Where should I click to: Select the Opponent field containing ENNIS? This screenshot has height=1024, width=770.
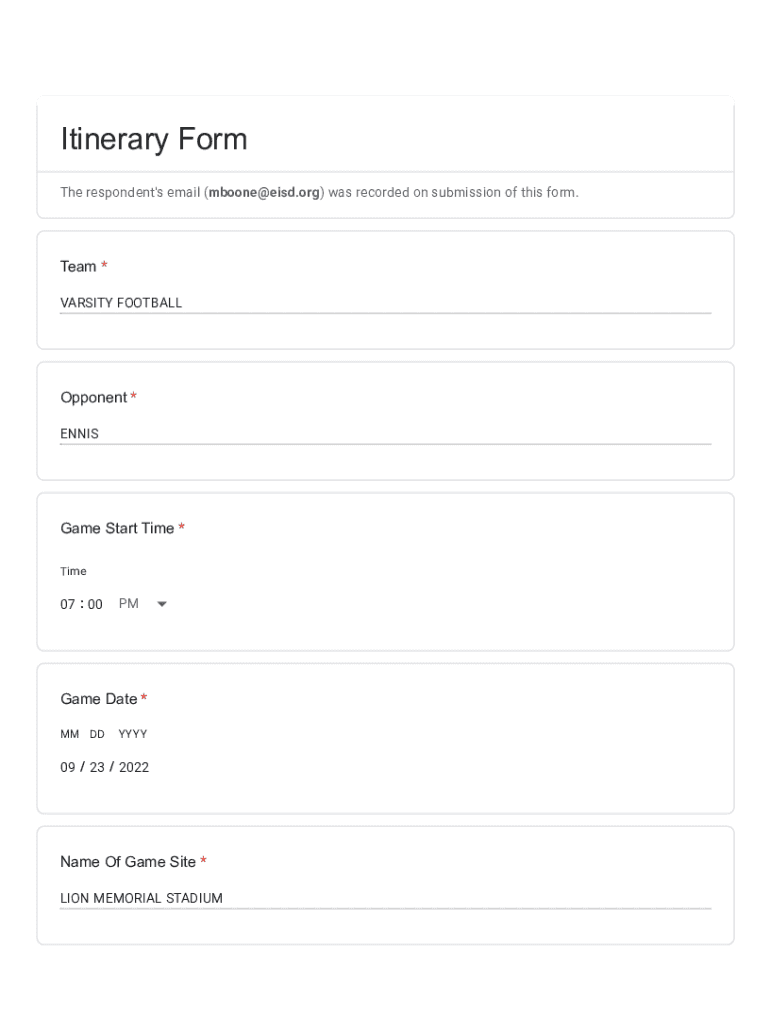pyautogui.click(x=385, y=434)
